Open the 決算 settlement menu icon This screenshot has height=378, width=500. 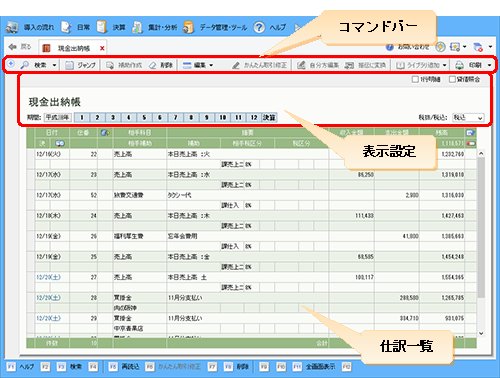[102, 27]
